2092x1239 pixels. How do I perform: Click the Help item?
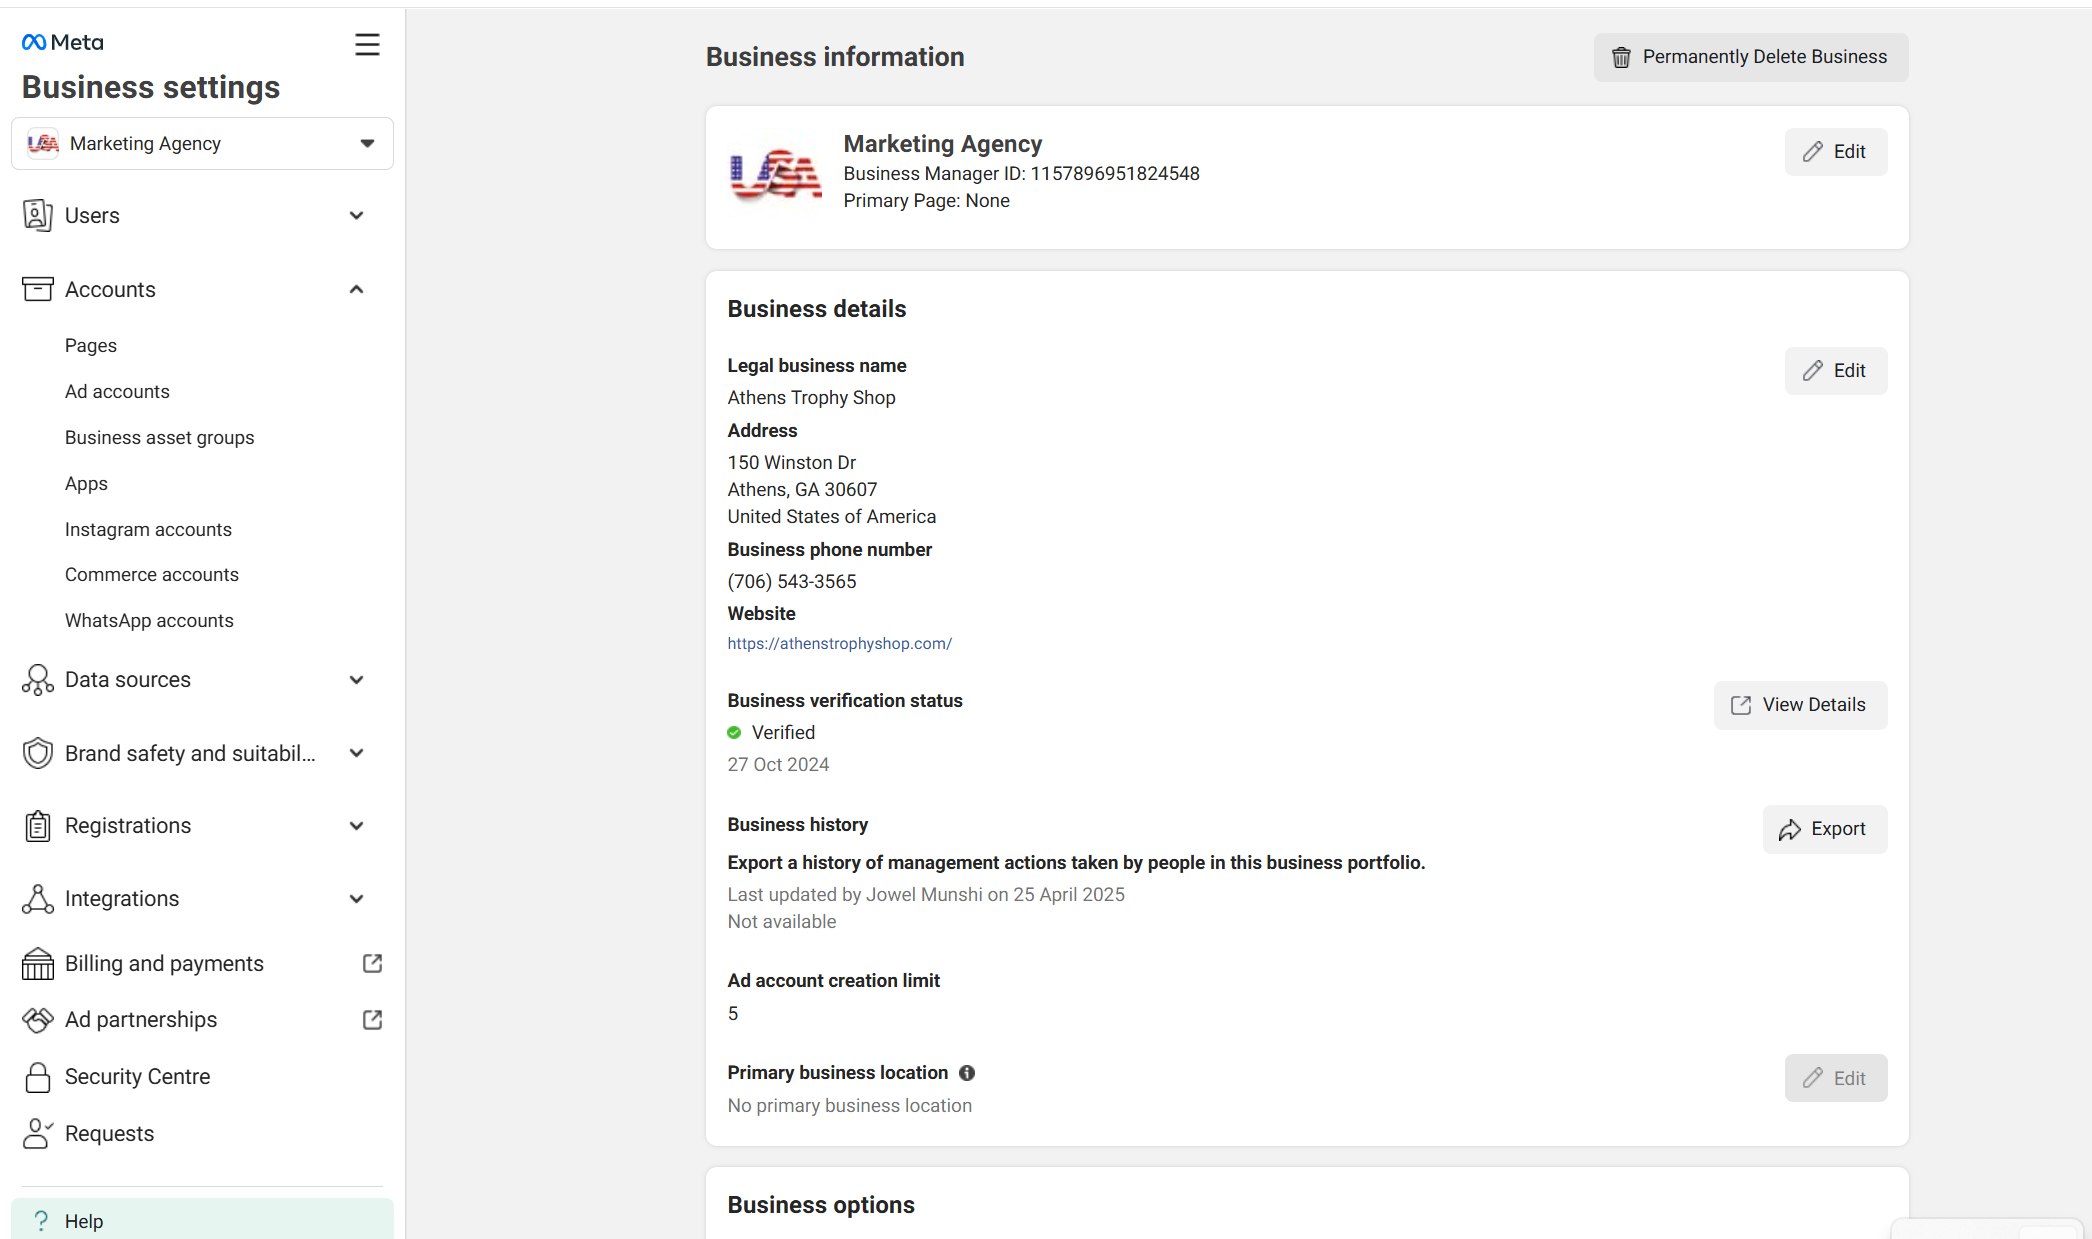[202, 1220]
